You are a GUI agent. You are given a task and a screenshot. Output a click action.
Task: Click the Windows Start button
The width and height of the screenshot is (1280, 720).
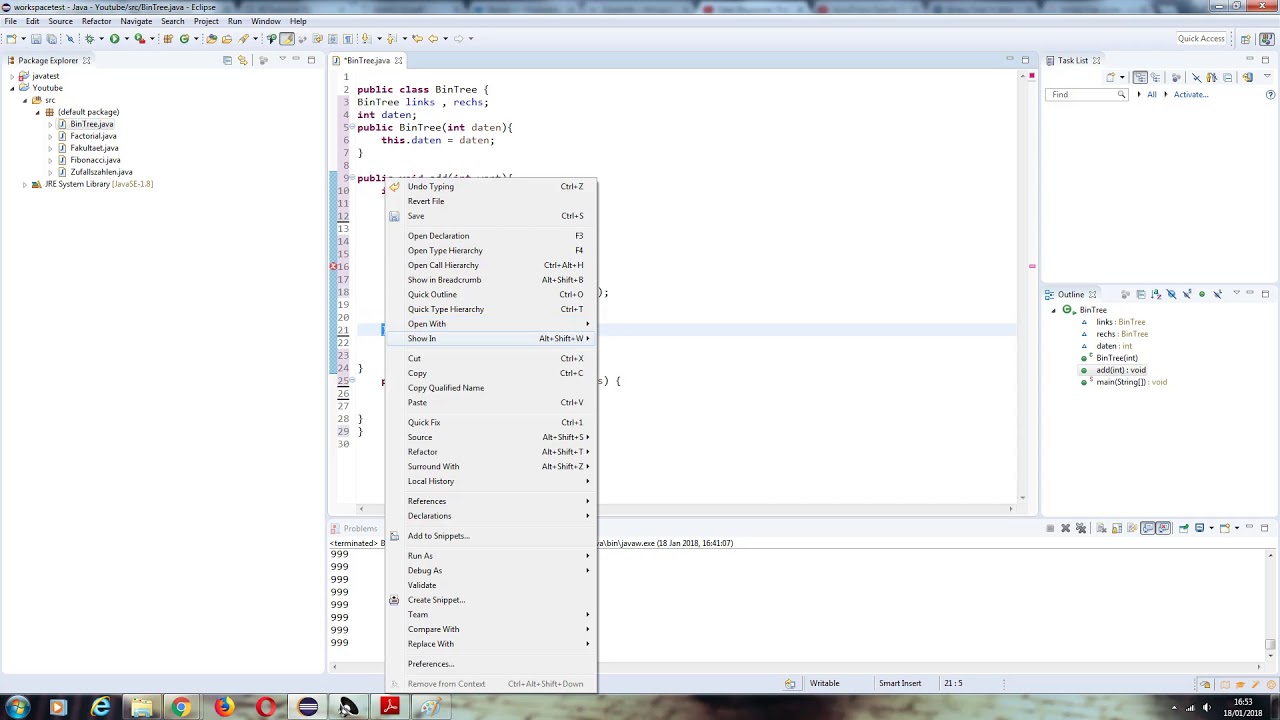coord(17,708)
